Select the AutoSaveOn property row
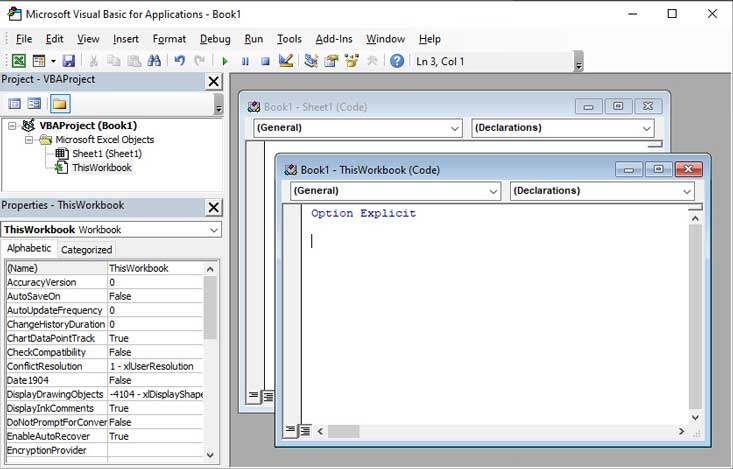This screenshot has height=469, width=733. click(x=105, y=296)
